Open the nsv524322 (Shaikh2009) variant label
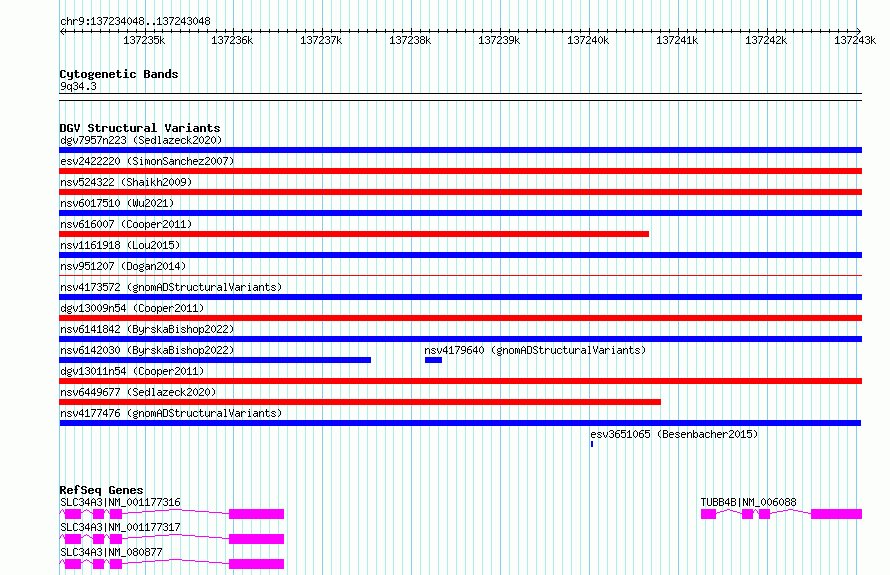Viewport: 890px width, 575px height. (126, 182)
